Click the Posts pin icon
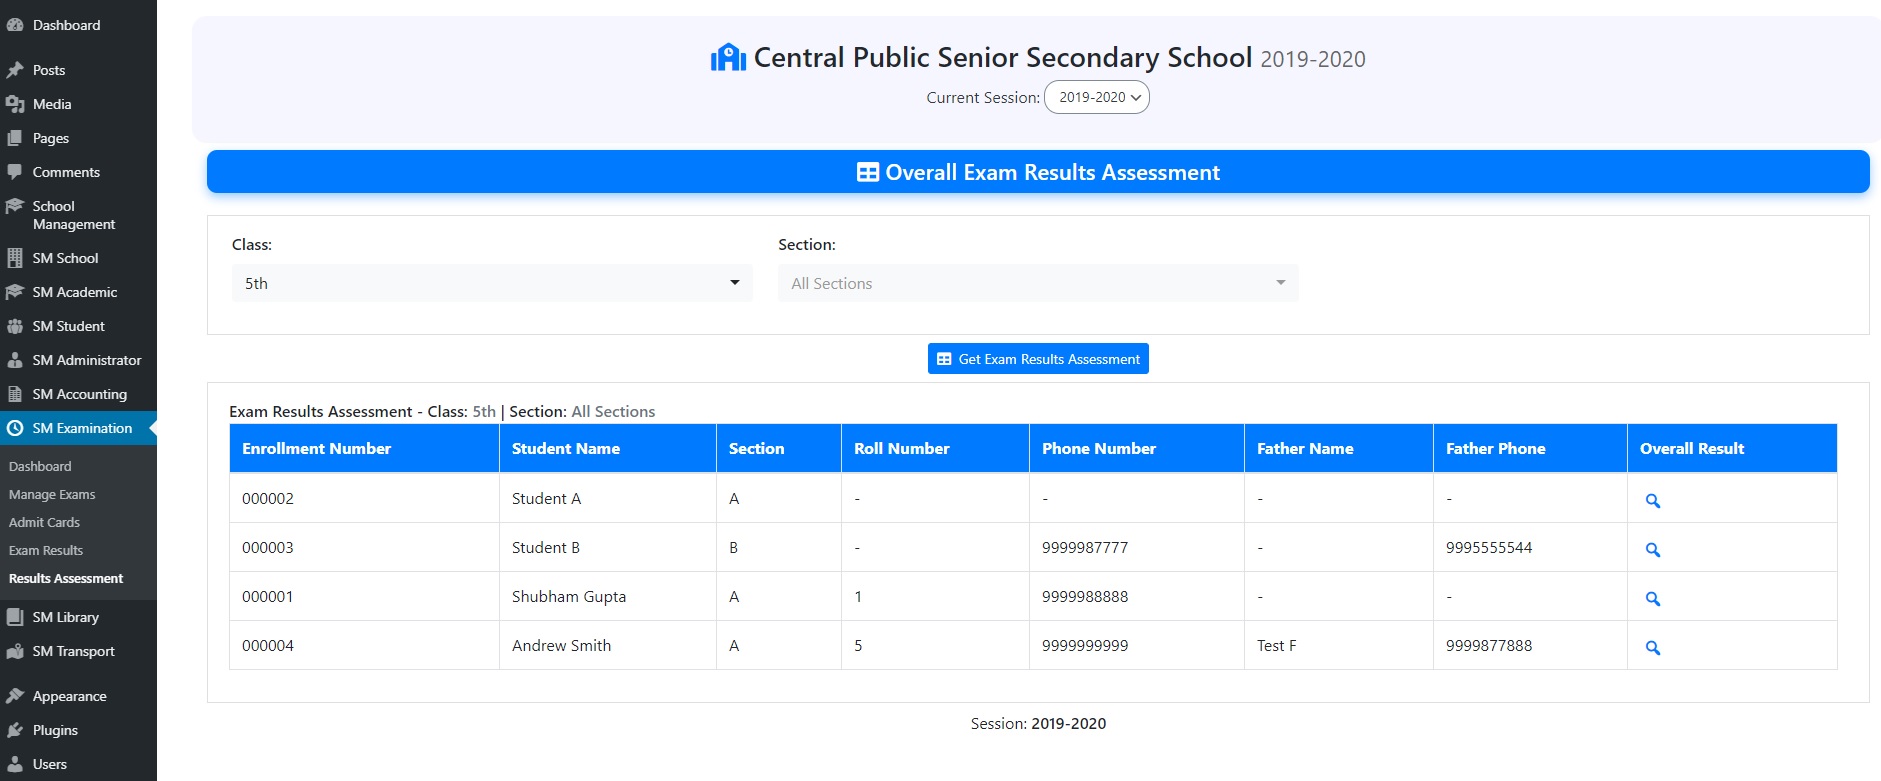Viewport: 1881px width, 781px height. [x=15, y=70]
